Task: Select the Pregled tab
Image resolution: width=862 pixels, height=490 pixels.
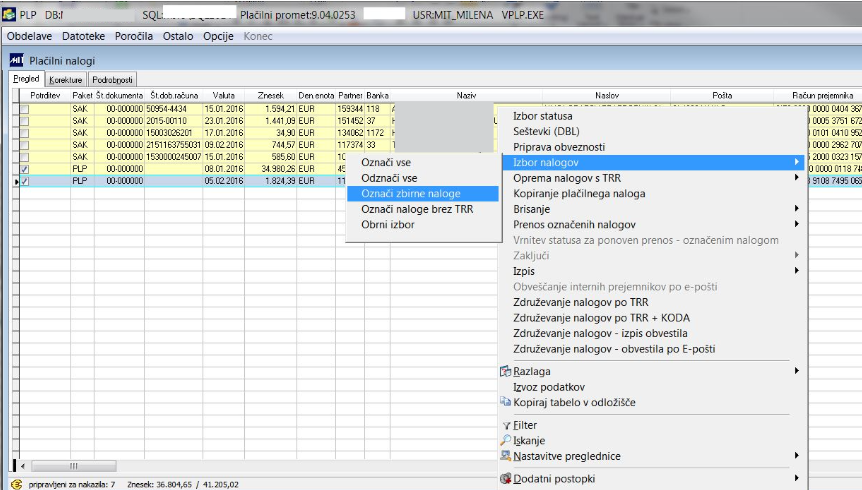Action: coord(26,79)
